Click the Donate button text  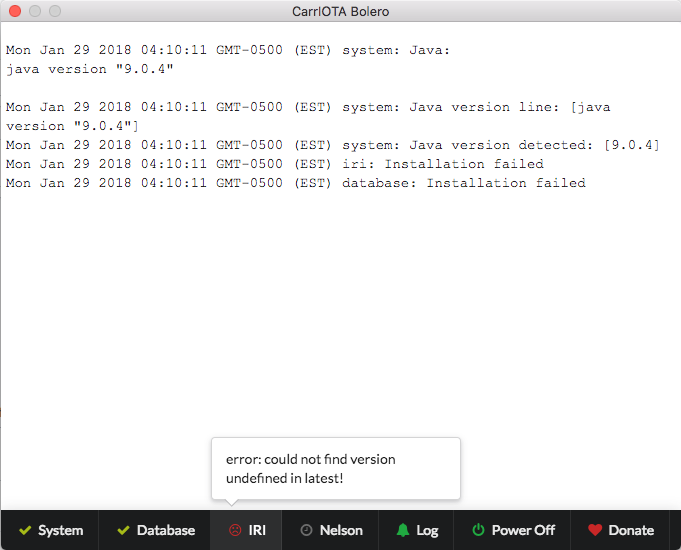coord(631,530)
